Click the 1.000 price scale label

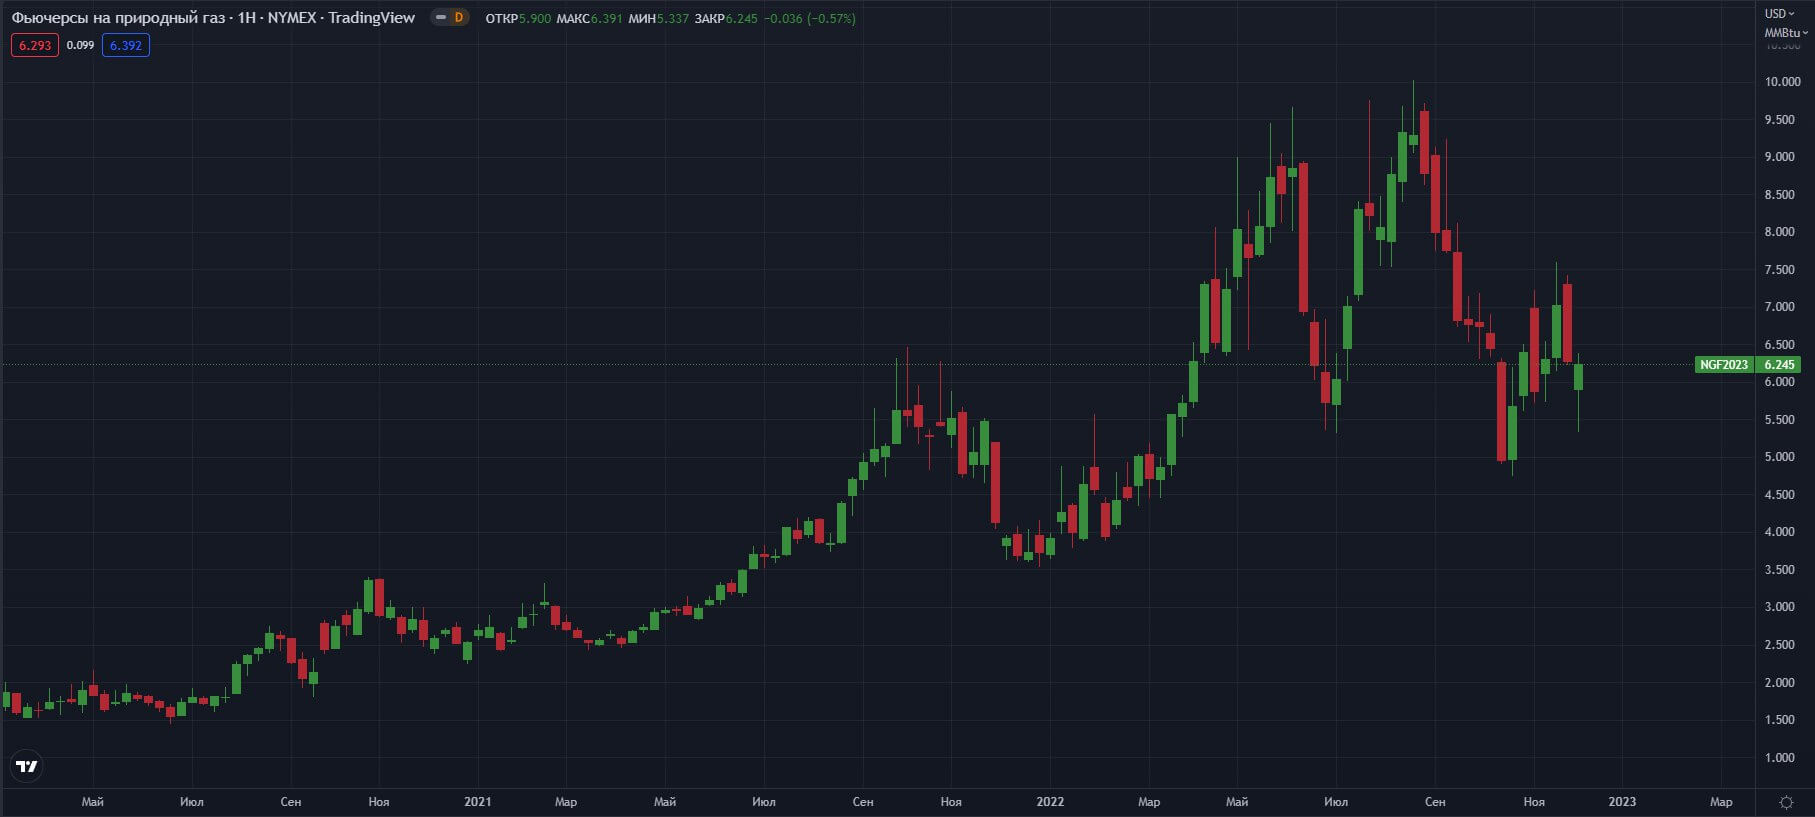tap(1780, 758)
